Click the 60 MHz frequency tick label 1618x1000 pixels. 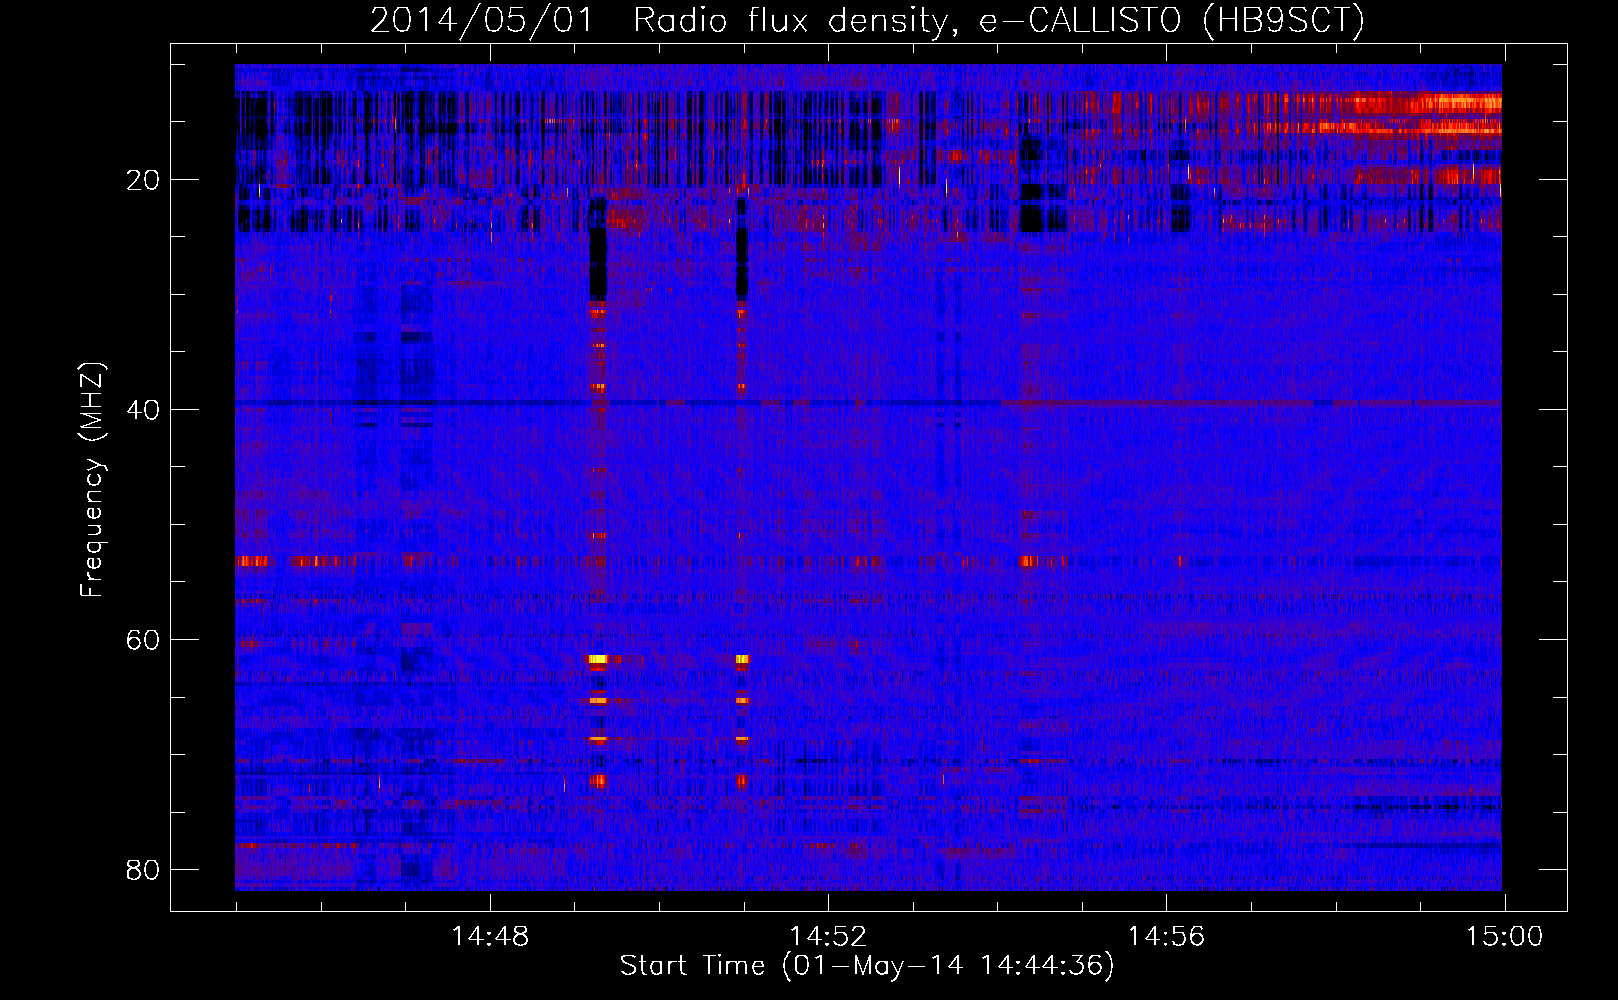click(143, 640)
